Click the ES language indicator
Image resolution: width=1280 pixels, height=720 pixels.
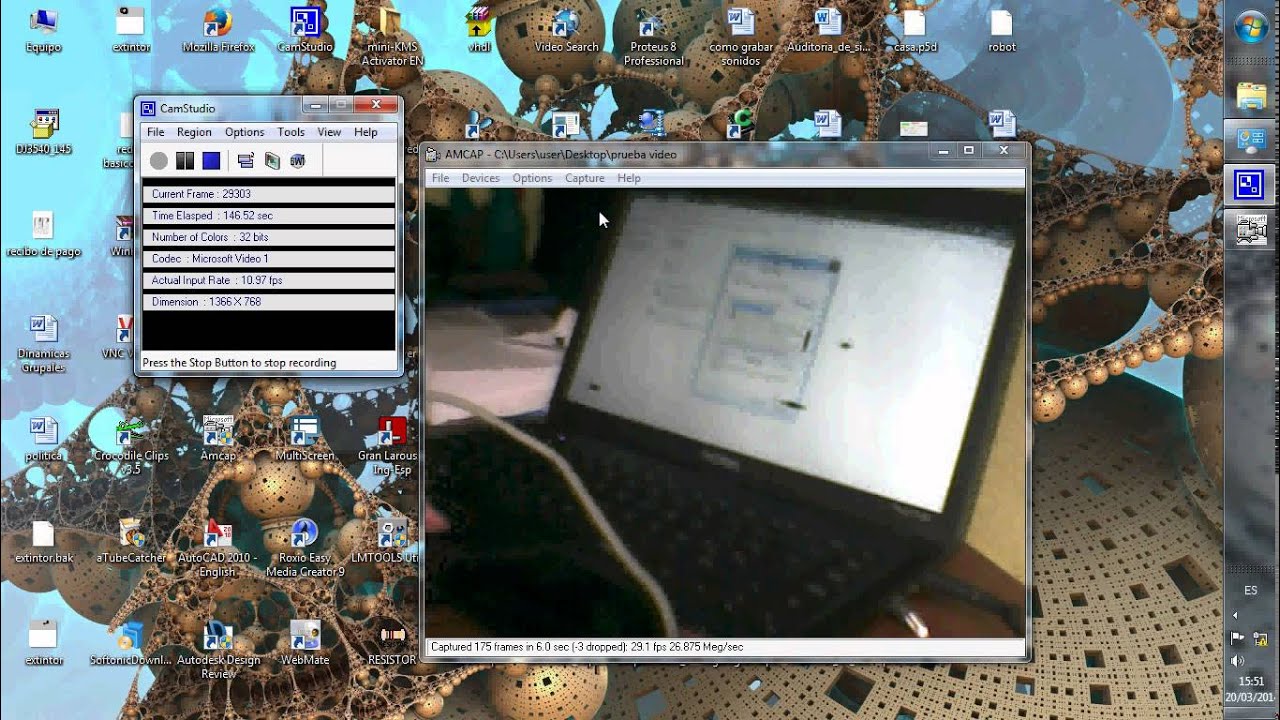click(1251, 591)
